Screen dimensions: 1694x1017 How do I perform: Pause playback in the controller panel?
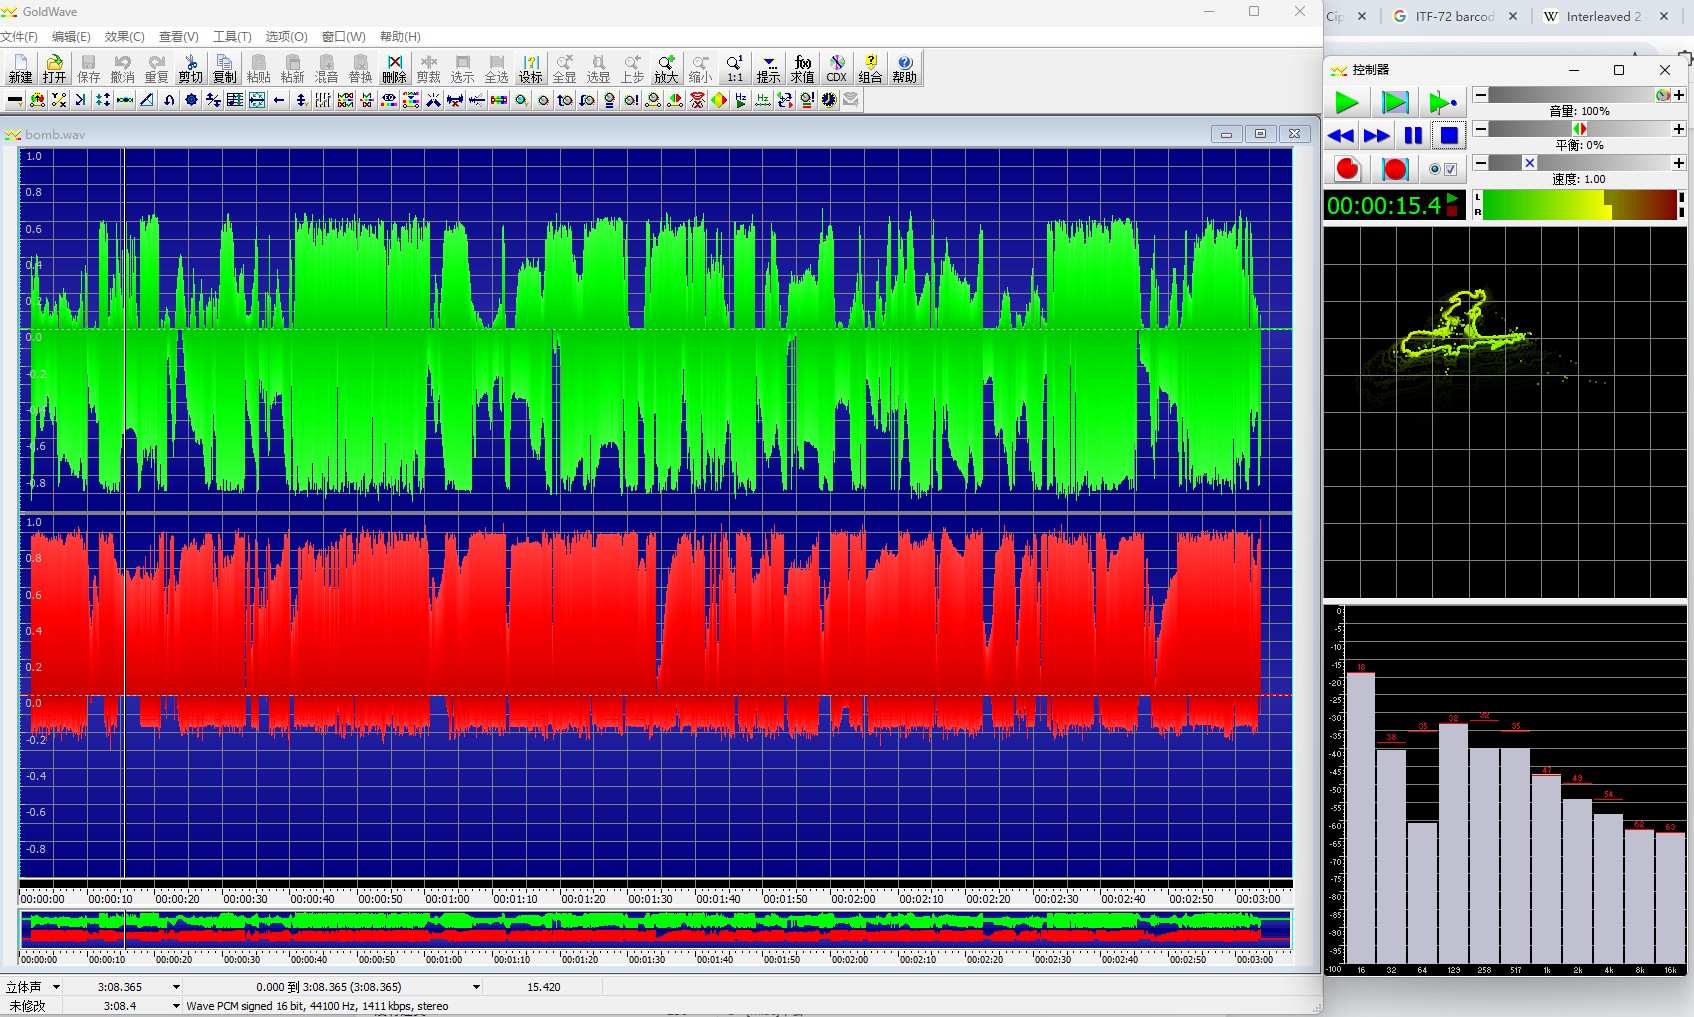tap(1412, 135)
